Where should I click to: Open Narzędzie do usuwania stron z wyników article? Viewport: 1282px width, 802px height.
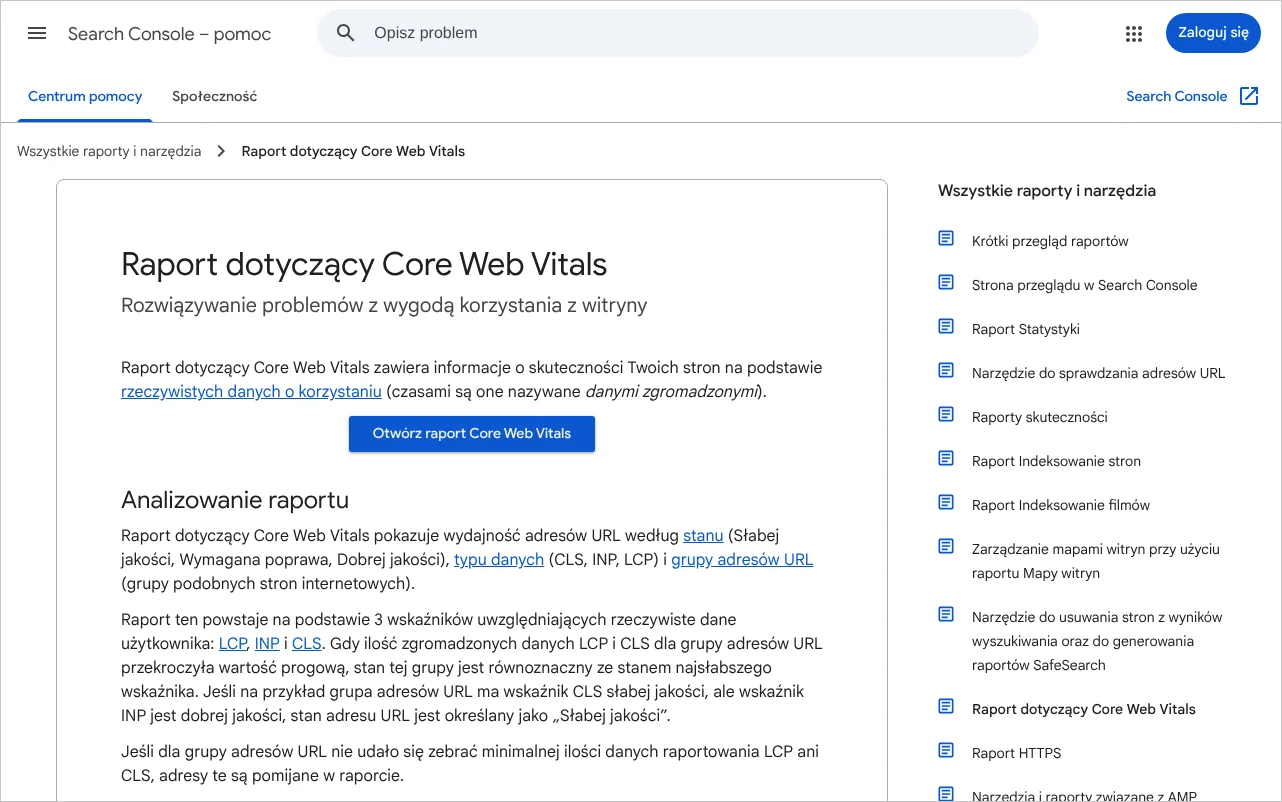tap(1097, 641)
